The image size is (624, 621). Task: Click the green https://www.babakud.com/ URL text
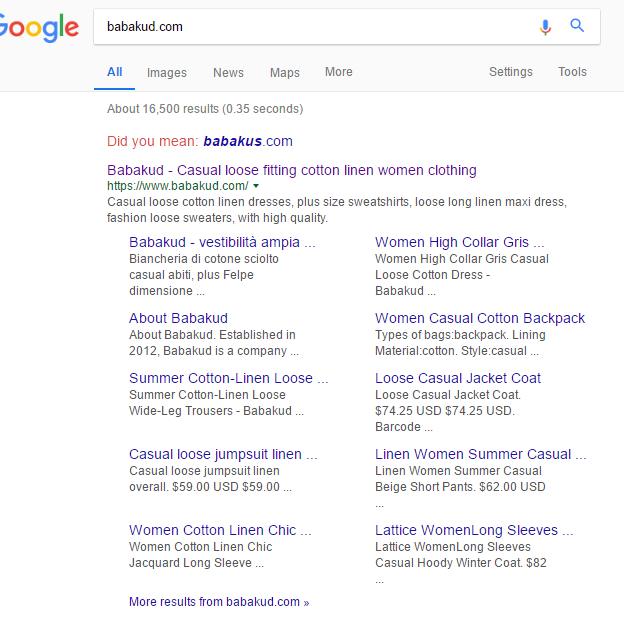[177, 186]
